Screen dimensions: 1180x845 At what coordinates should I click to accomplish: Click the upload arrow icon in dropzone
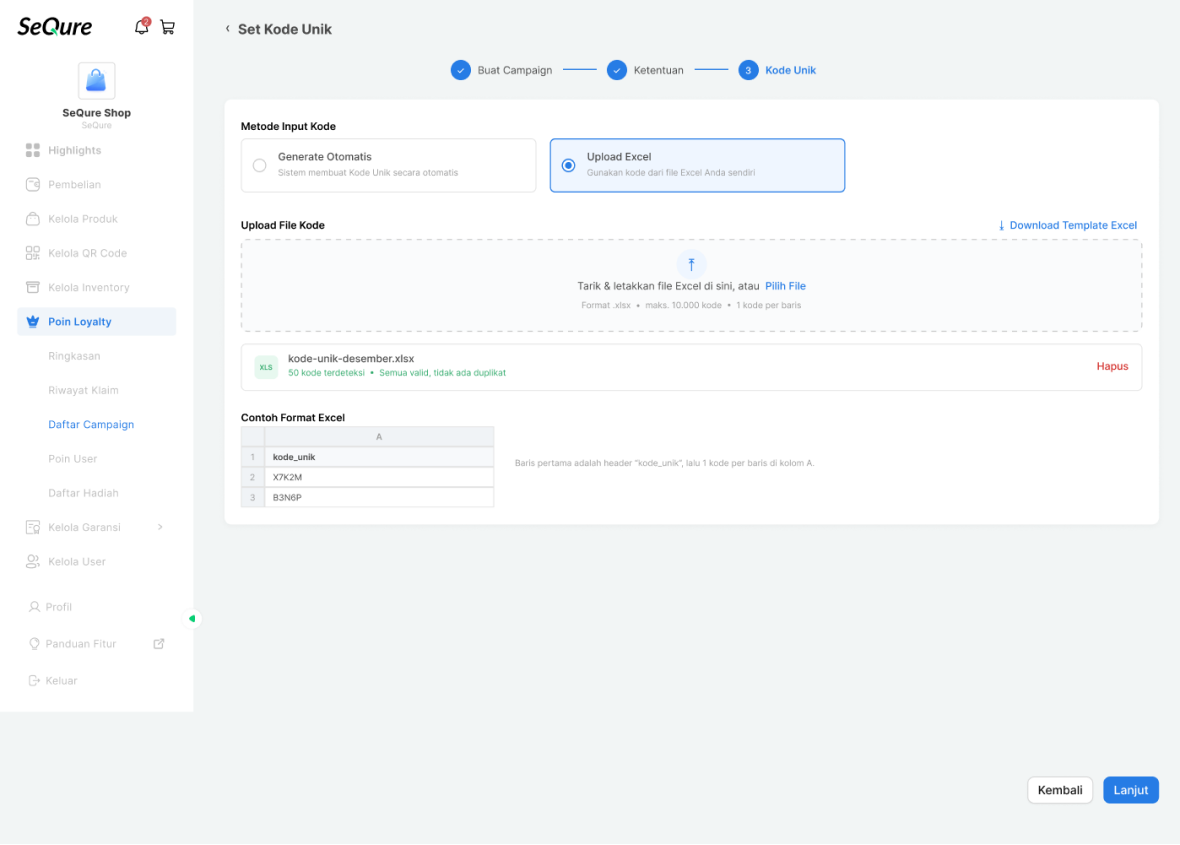coord(691,264)
